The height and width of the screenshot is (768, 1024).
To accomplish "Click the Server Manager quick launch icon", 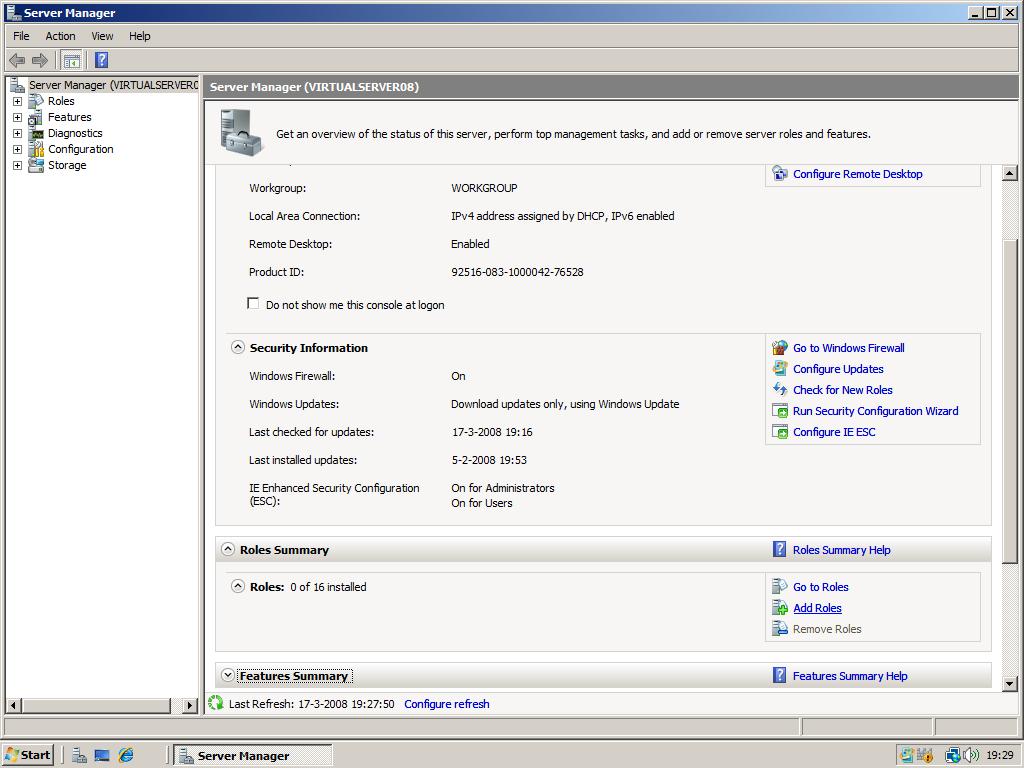I will (79, 756).
